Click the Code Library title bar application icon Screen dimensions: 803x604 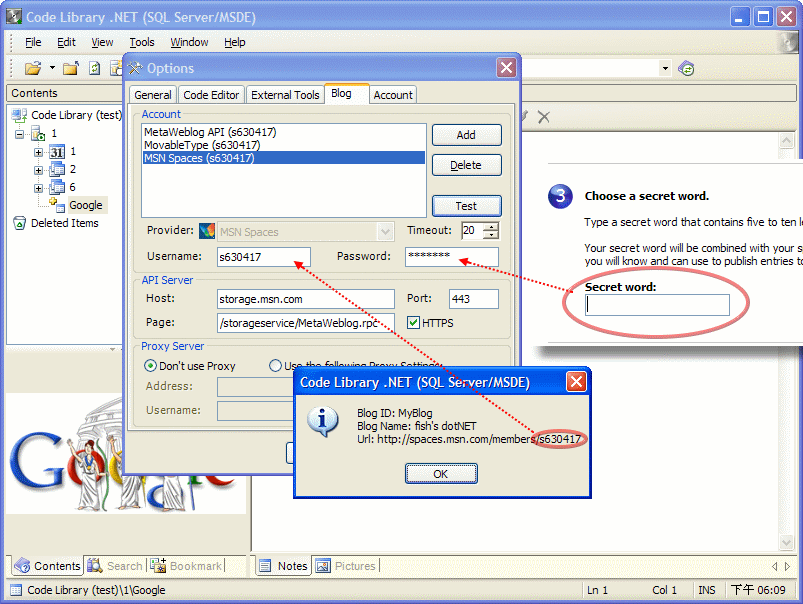[14, 16]
